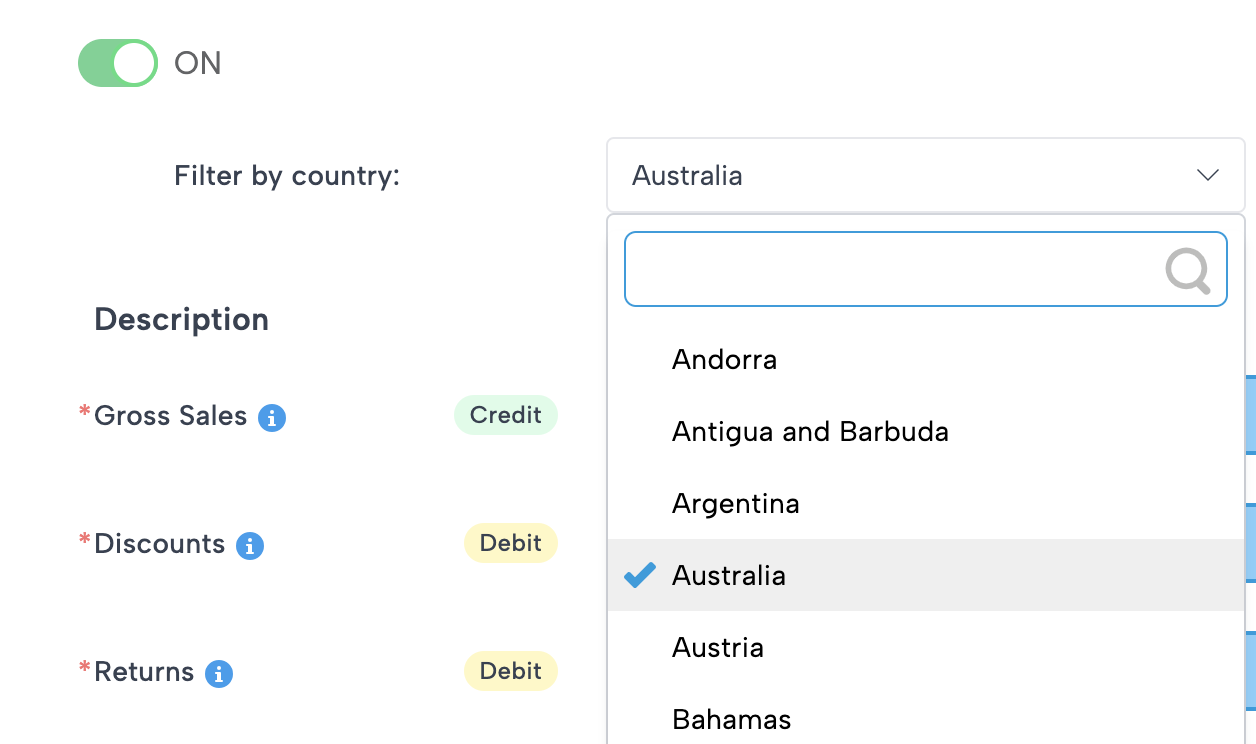Select the checked Australia option
Viewport: 1256px width, 744px height.
click(729, 576)
